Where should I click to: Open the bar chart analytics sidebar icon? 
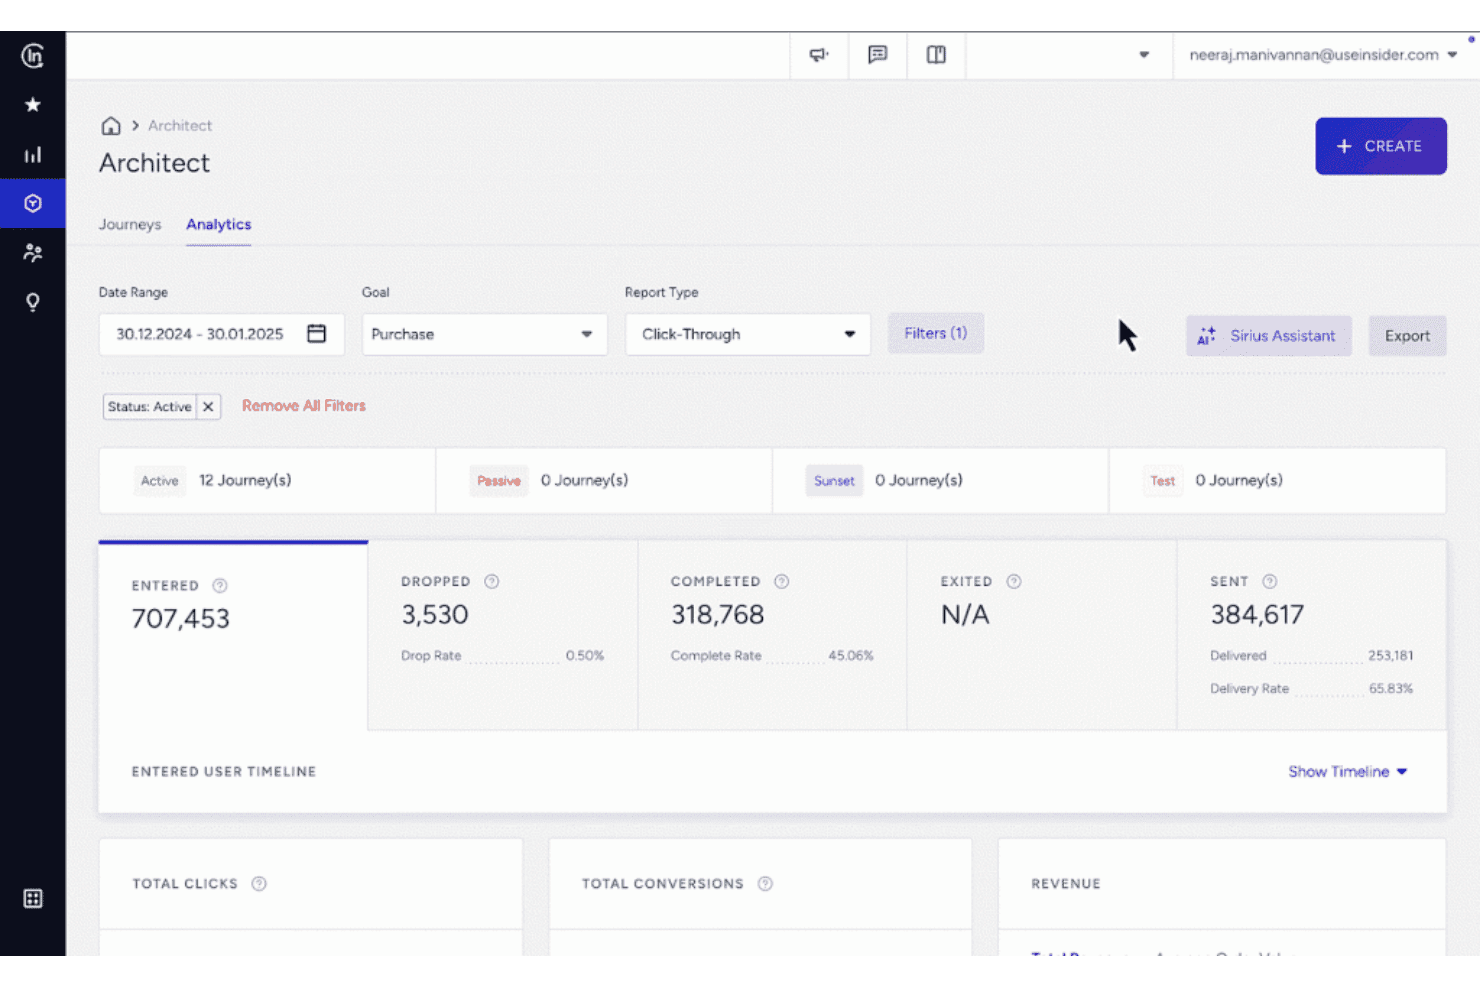pyautogui.click(x=33, y=154)
